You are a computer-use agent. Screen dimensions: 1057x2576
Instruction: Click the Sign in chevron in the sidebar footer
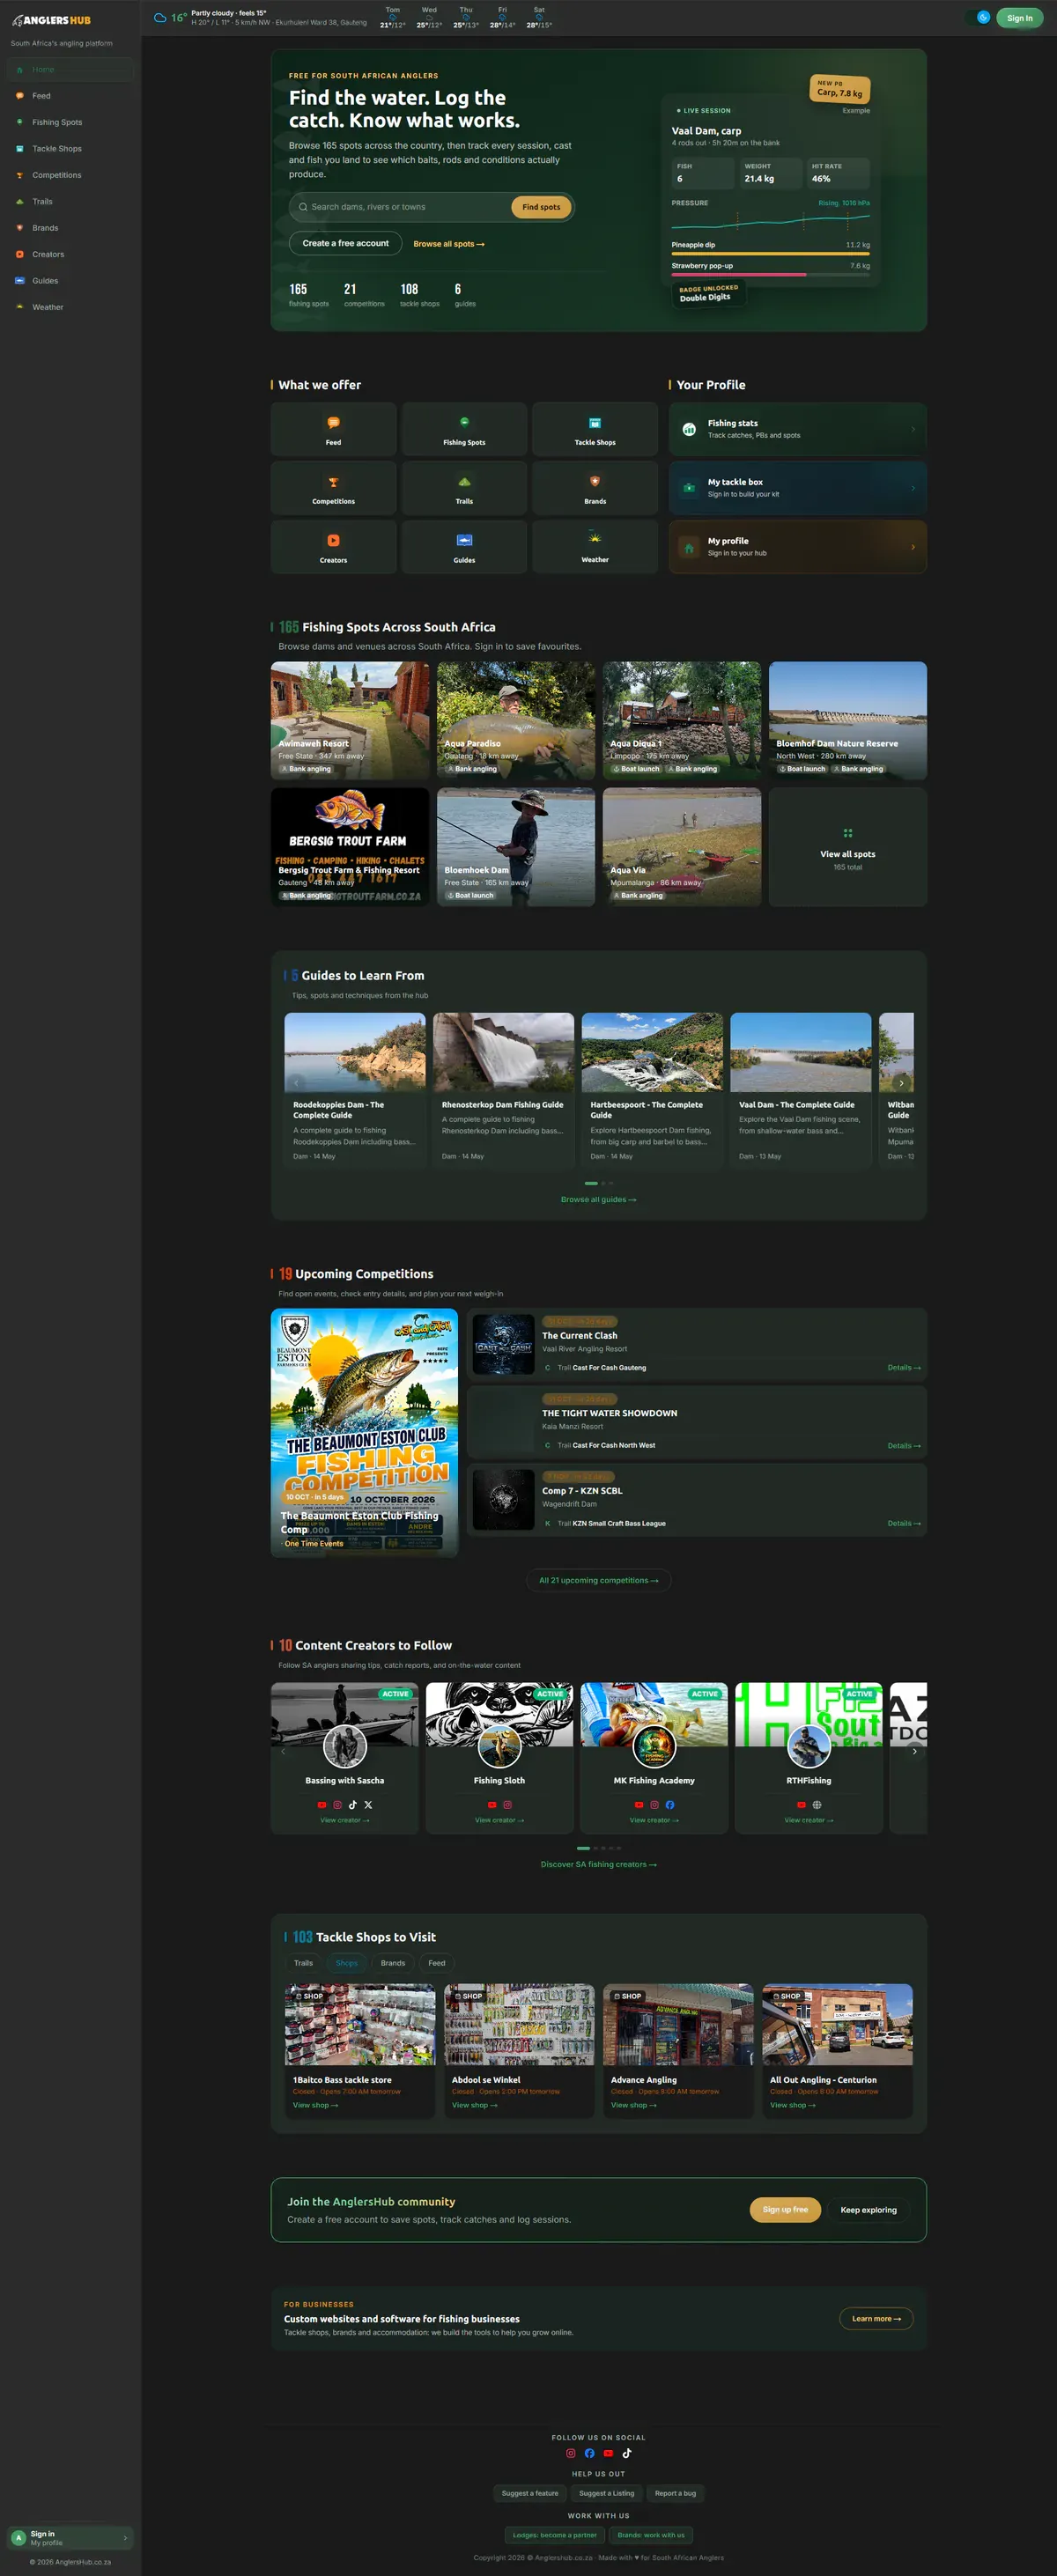pos(125,2538)
